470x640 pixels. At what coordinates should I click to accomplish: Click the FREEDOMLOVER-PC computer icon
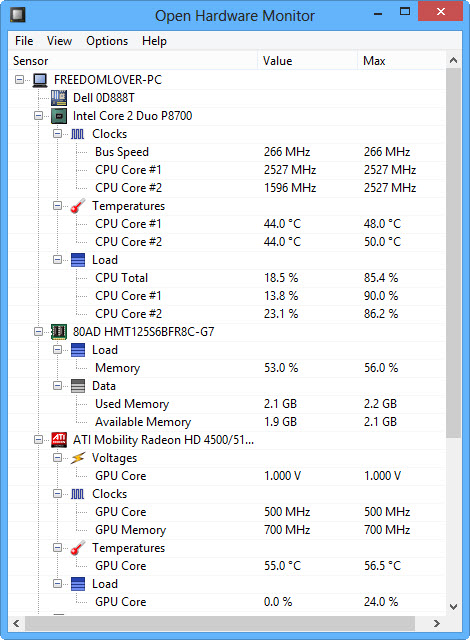[40, 80]
